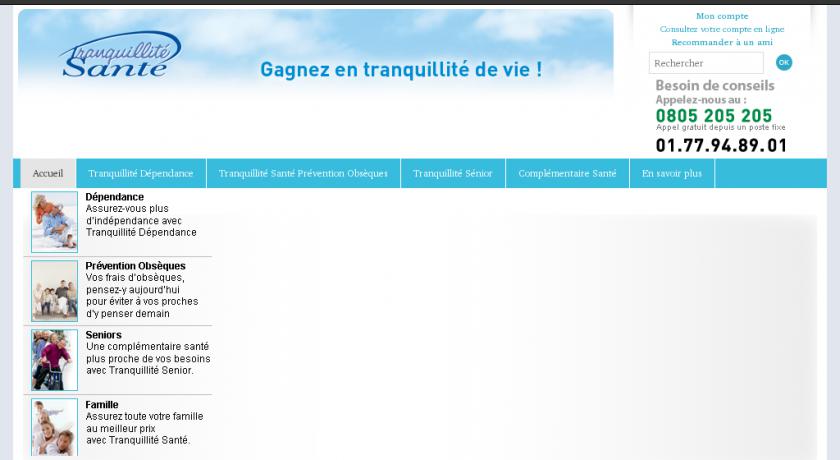Open the Prévention Obsèques family photo thumbnail
The image size is (840, 460).
(x=54, y=291)
